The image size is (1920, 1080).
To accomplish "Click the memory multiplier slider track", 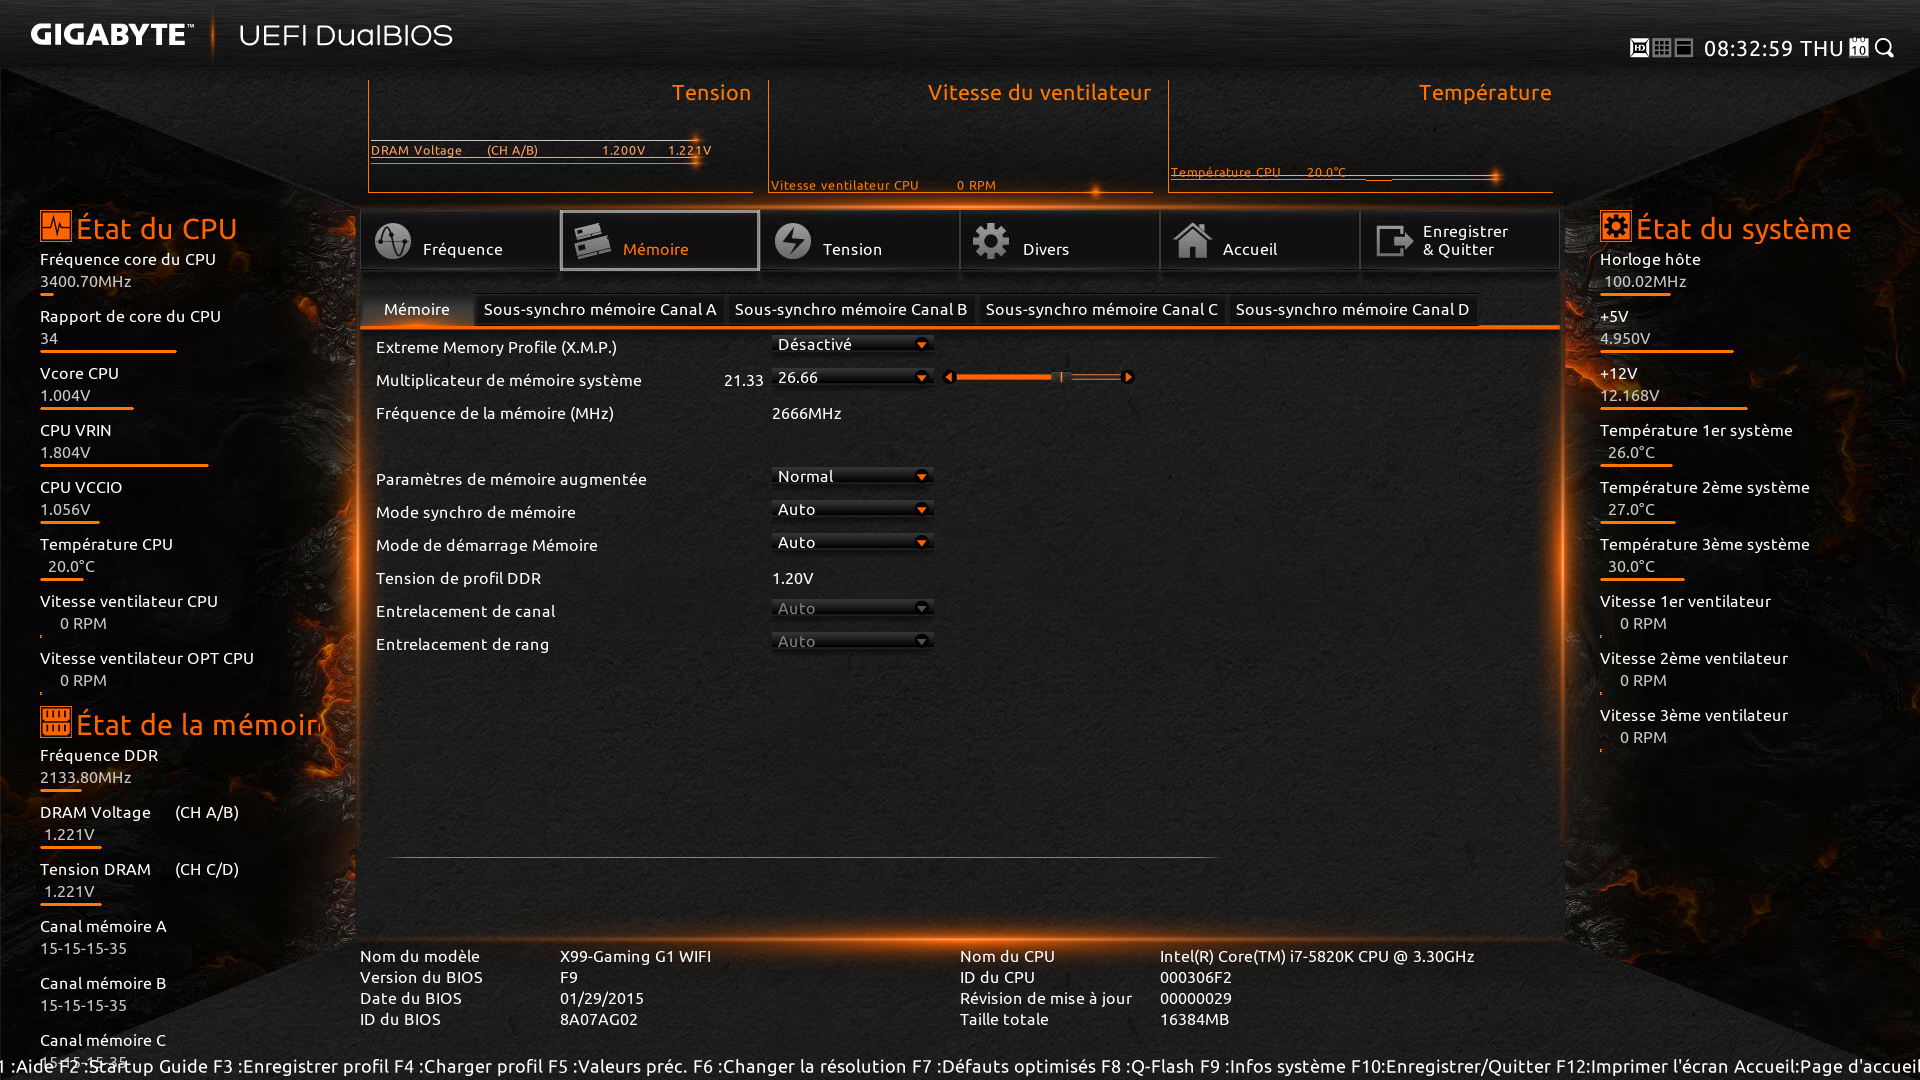I will 1039,377.
